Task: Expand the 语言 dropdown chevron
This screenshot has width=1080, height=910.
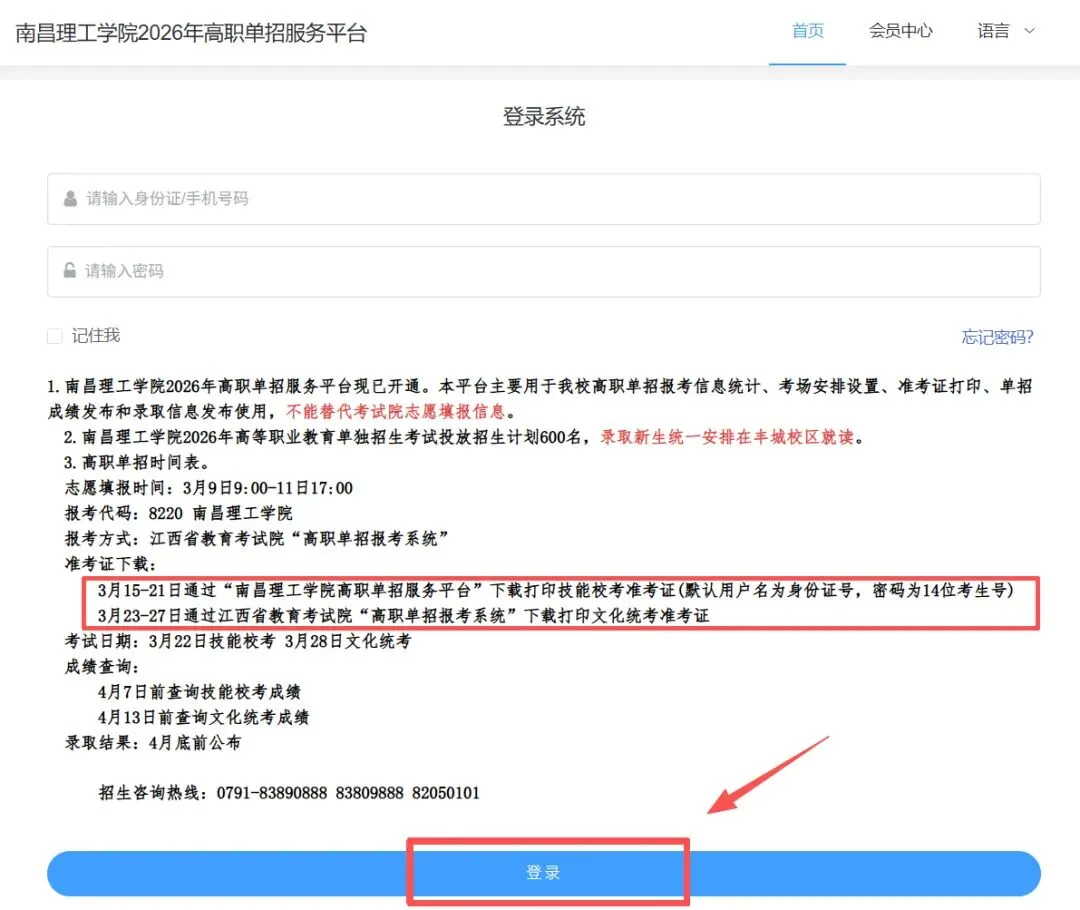Action: click(x=1030, y=31)
